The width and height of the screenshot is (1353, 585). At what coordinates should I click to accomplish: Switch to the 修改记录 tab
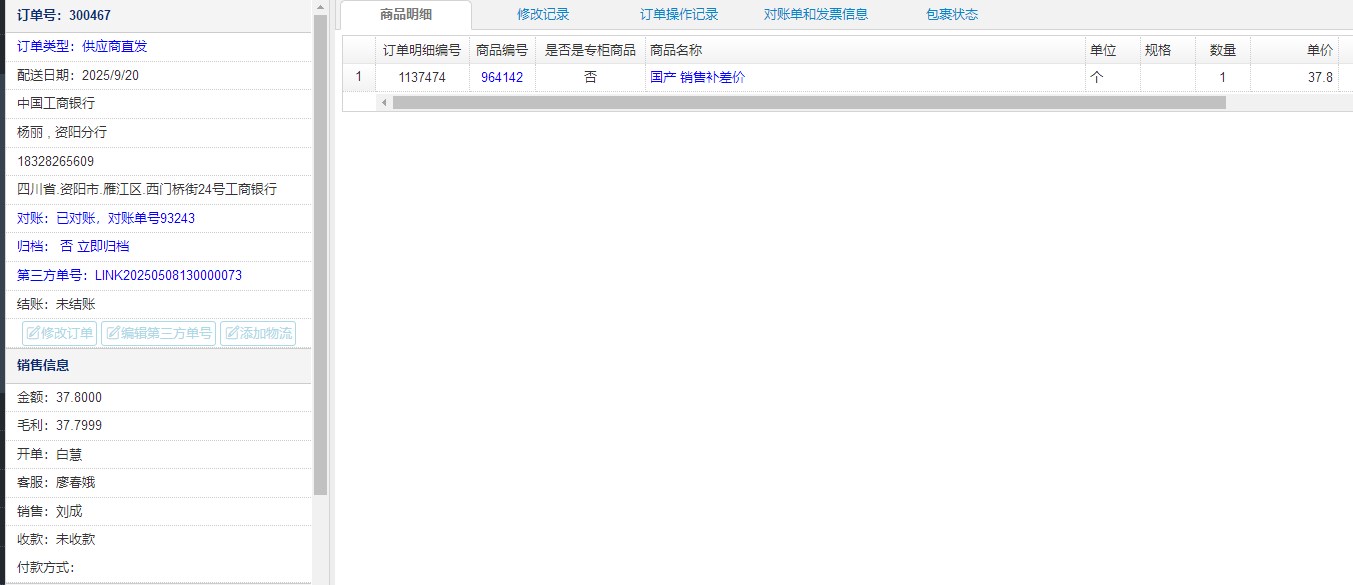[x=543, y=15]
